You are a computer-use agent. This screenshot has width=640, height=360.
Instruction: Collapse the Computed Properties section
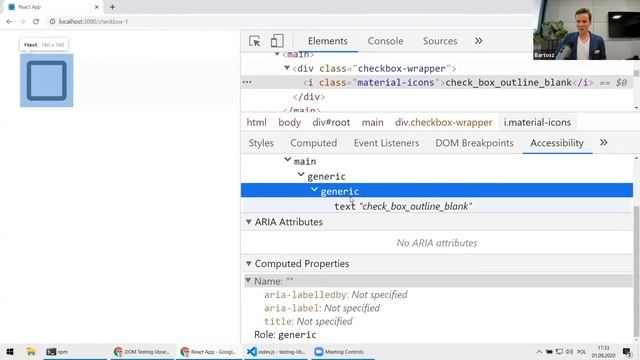pos(249,264)
